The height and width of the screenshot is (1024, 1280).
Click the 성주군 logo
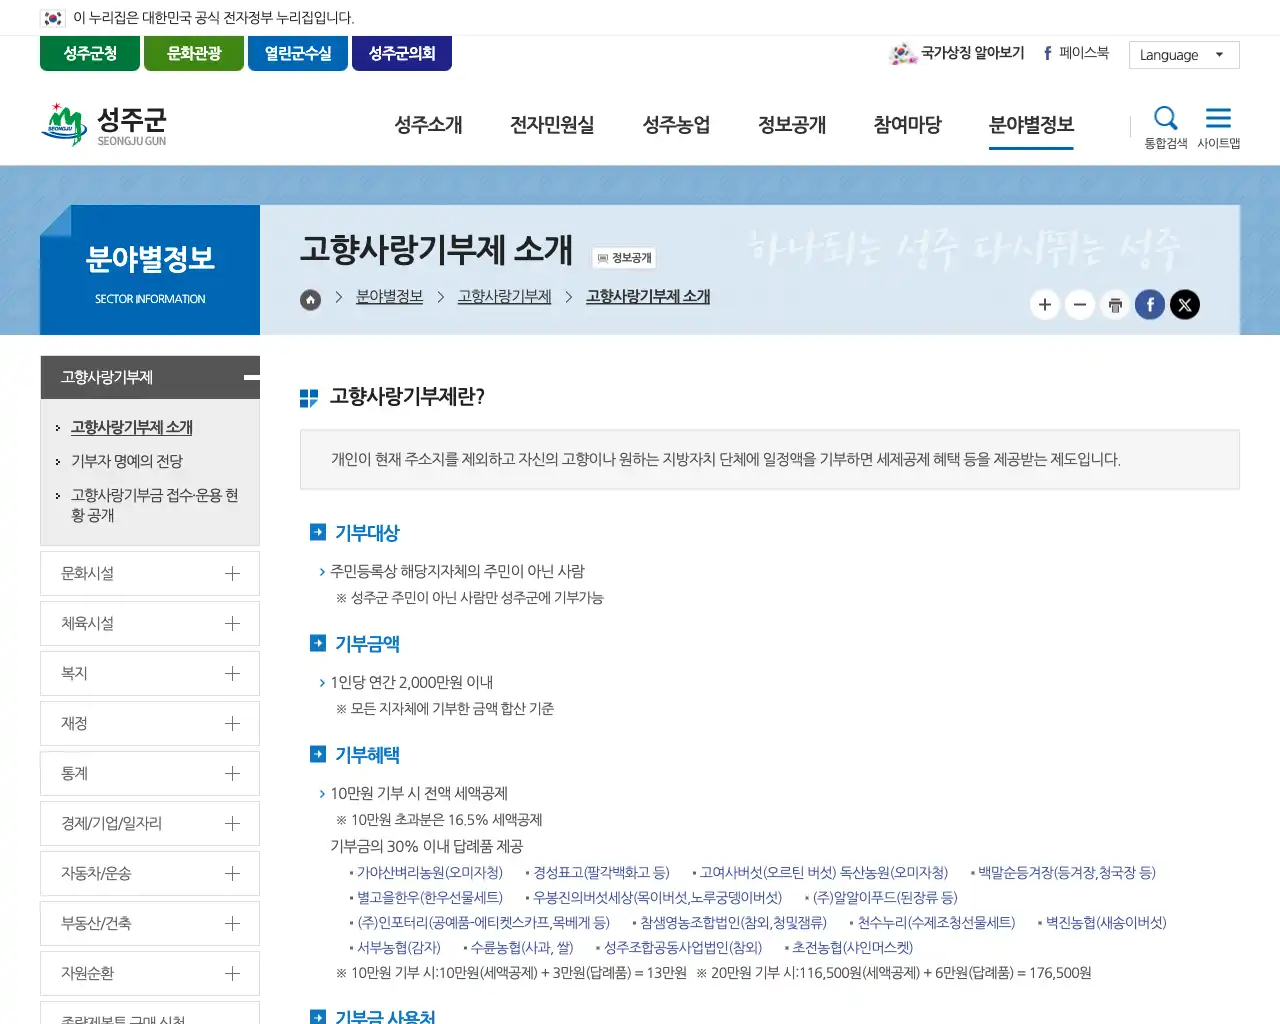tap(103, 125)
